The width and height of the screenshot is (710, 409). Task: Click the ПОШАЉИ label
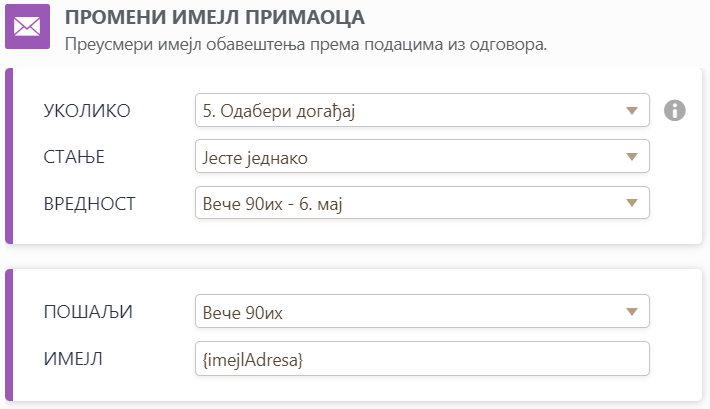tap(88, 312)
